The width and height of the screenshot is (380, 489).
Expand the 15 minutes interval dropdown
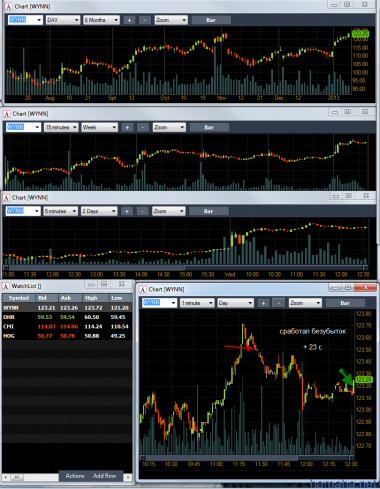click(61, 127)
